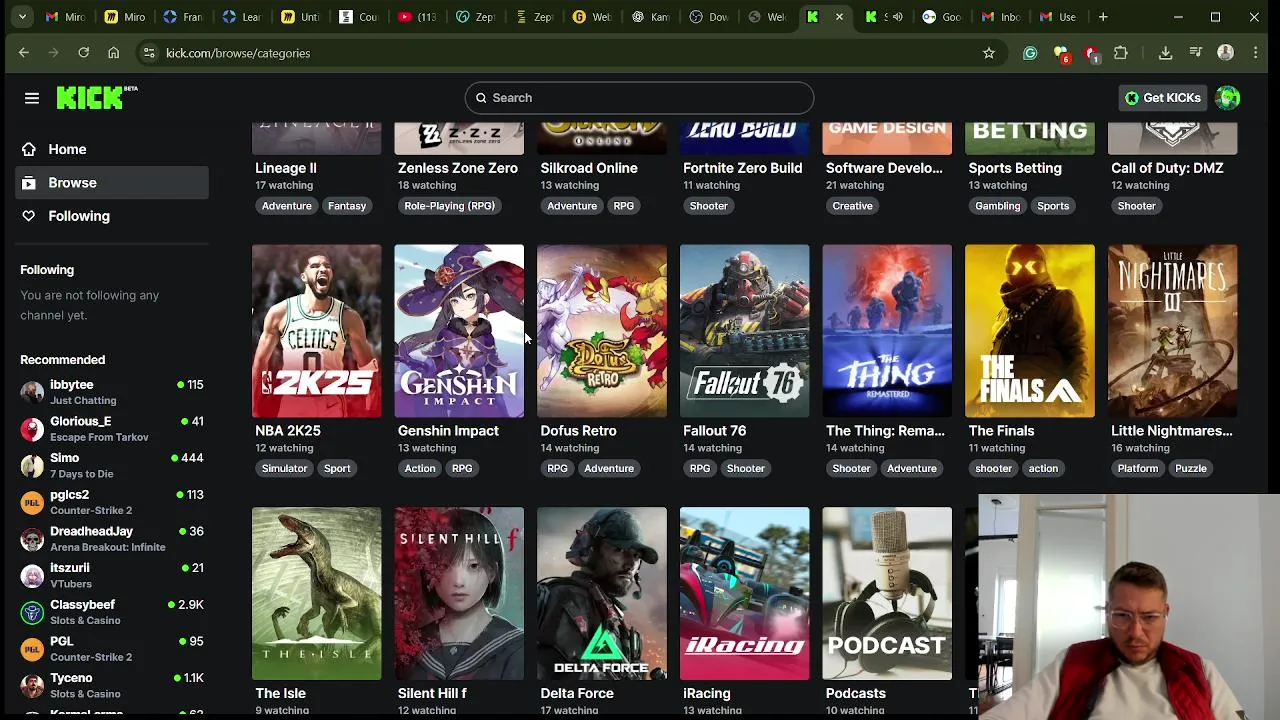Click the Genshin Impact category thumbnail

click(x=459, y=331)
